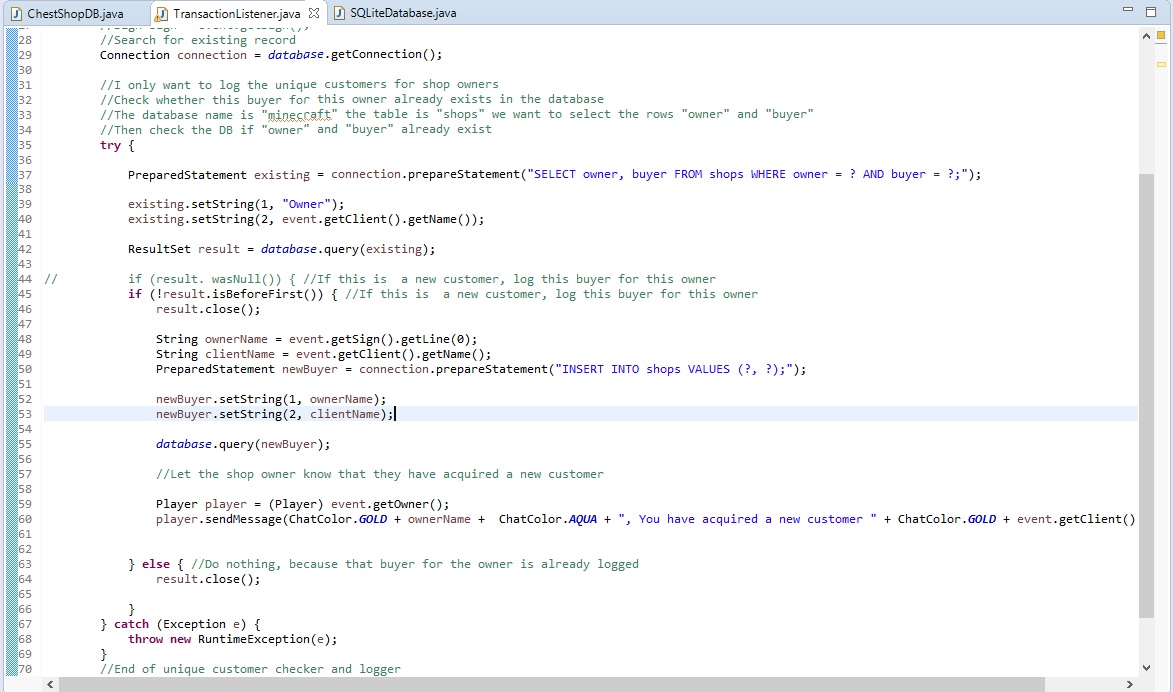Image resolution: width=1173 pixels, height=692 pixels.
Task: Click line number 45 in the gutter
Action: [25, 294]
